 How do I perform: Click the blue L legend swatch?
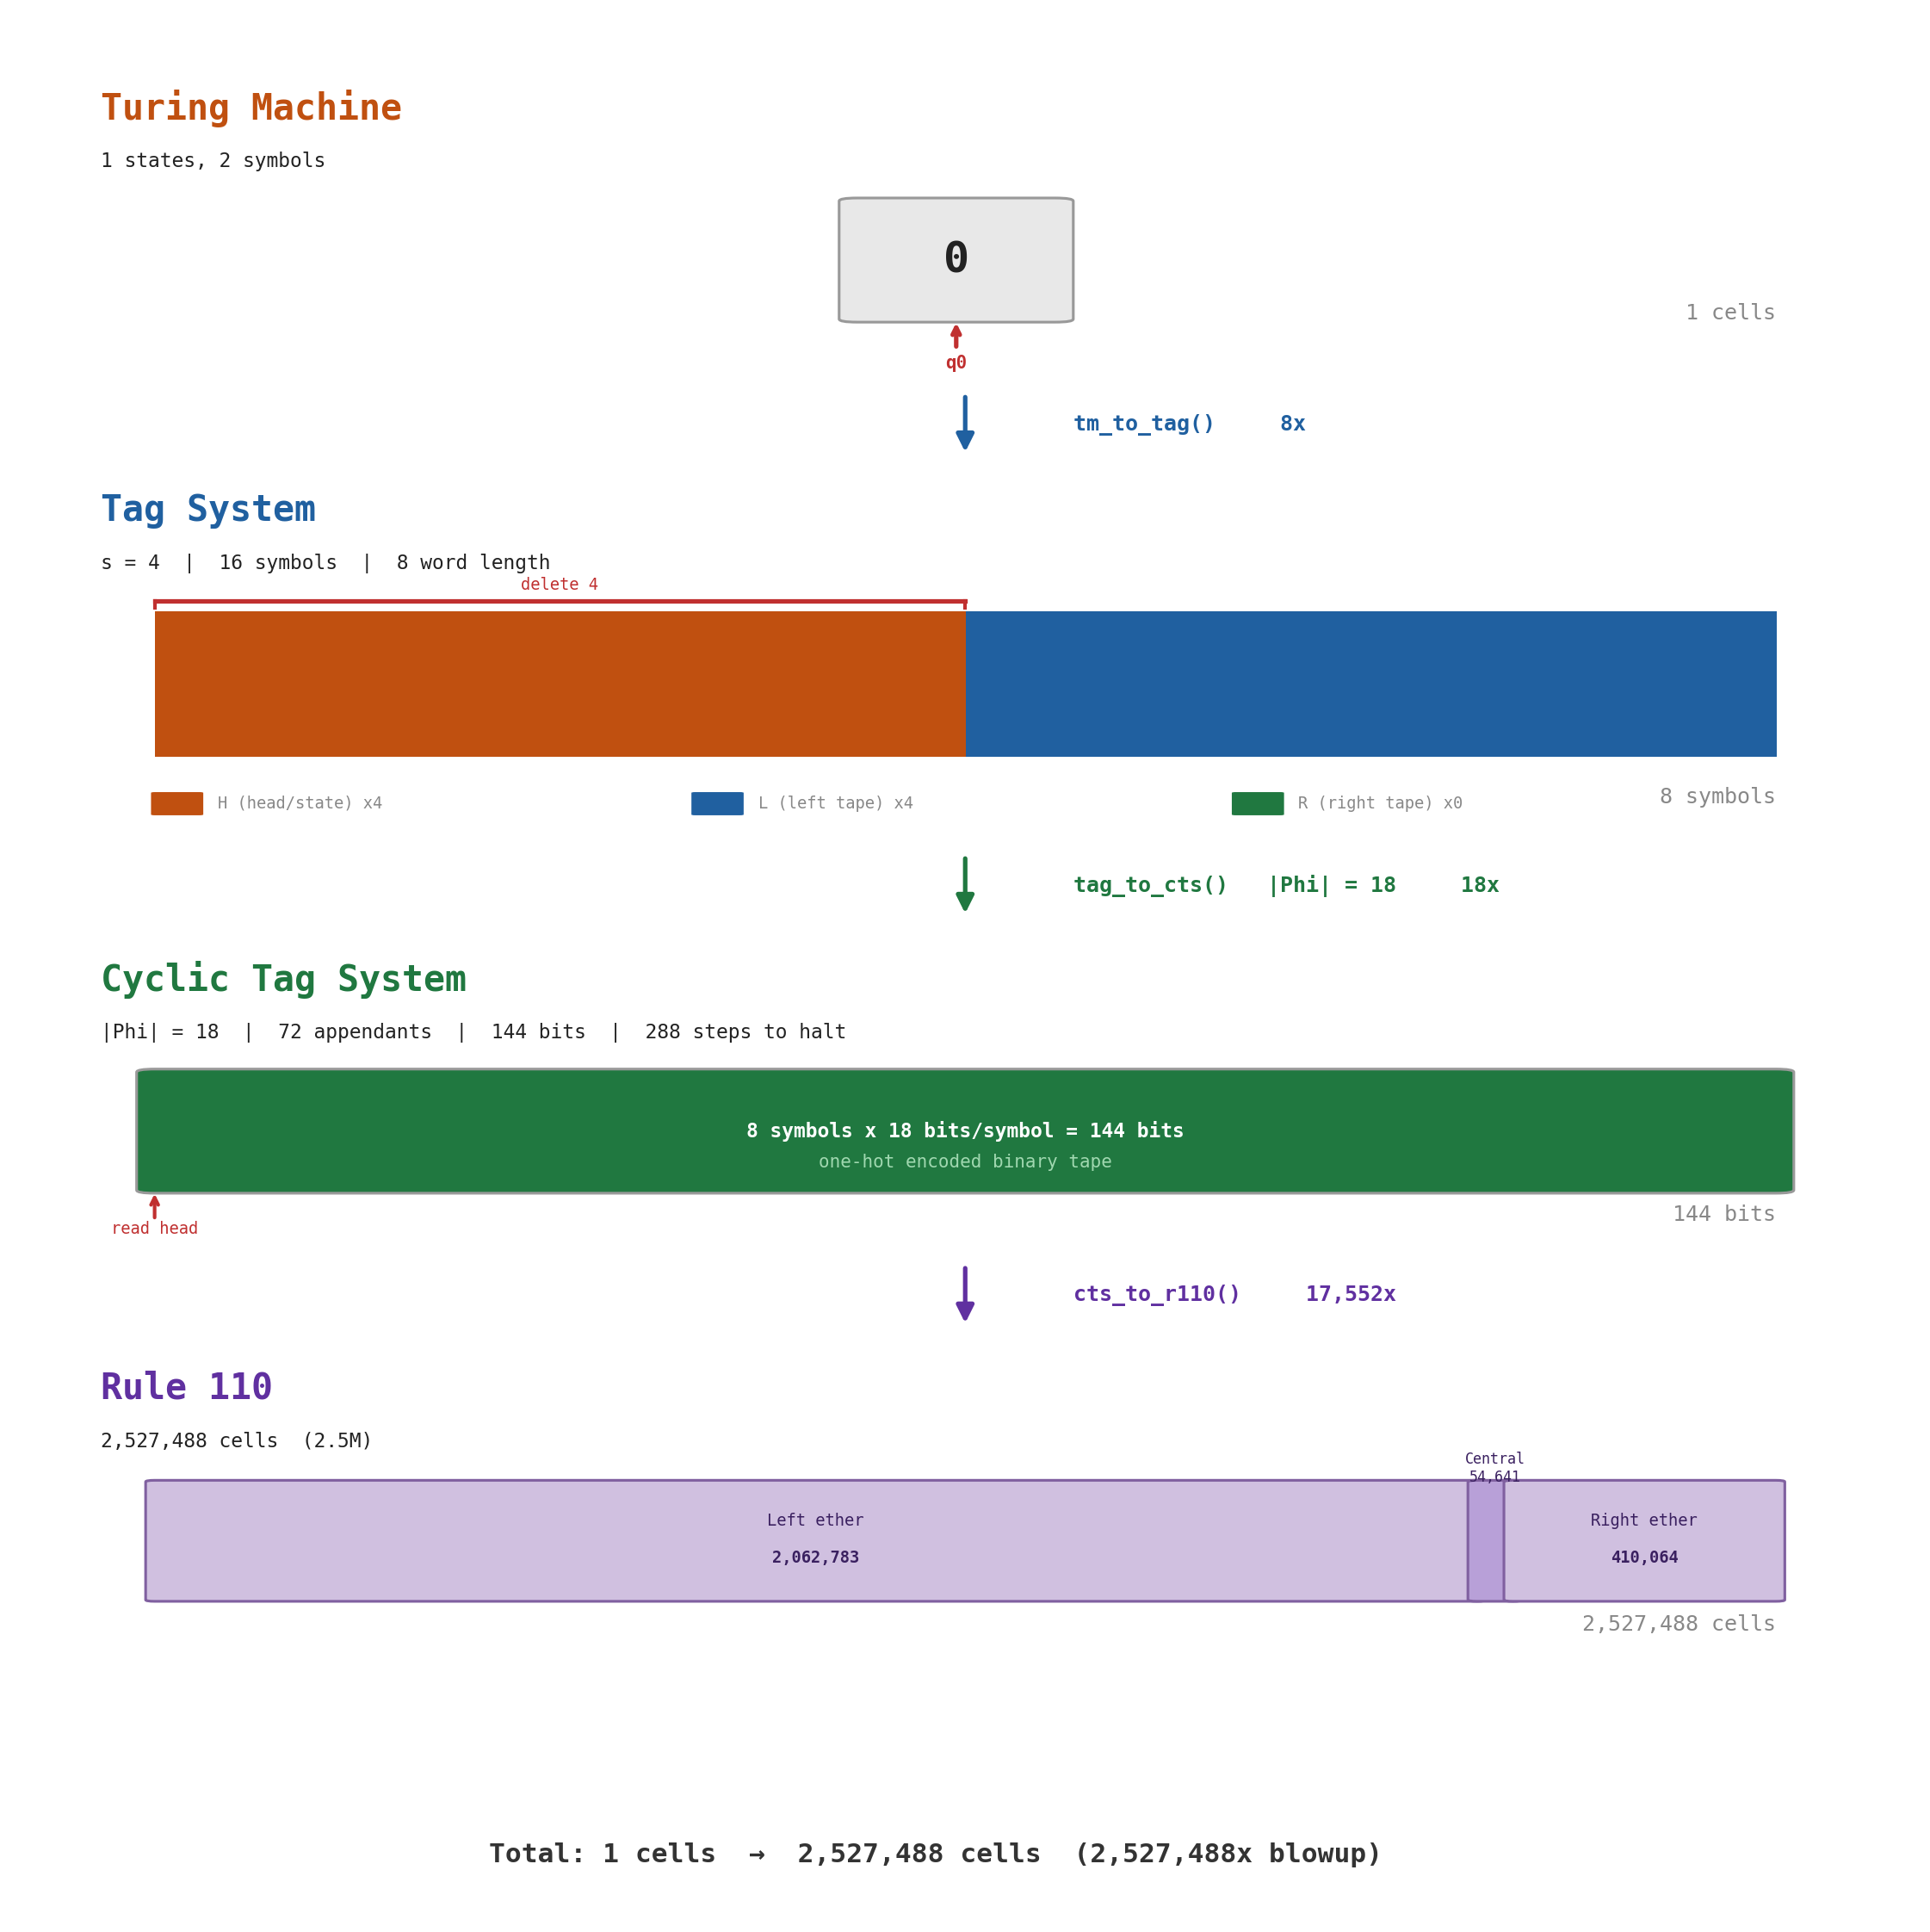click(717, 803)
